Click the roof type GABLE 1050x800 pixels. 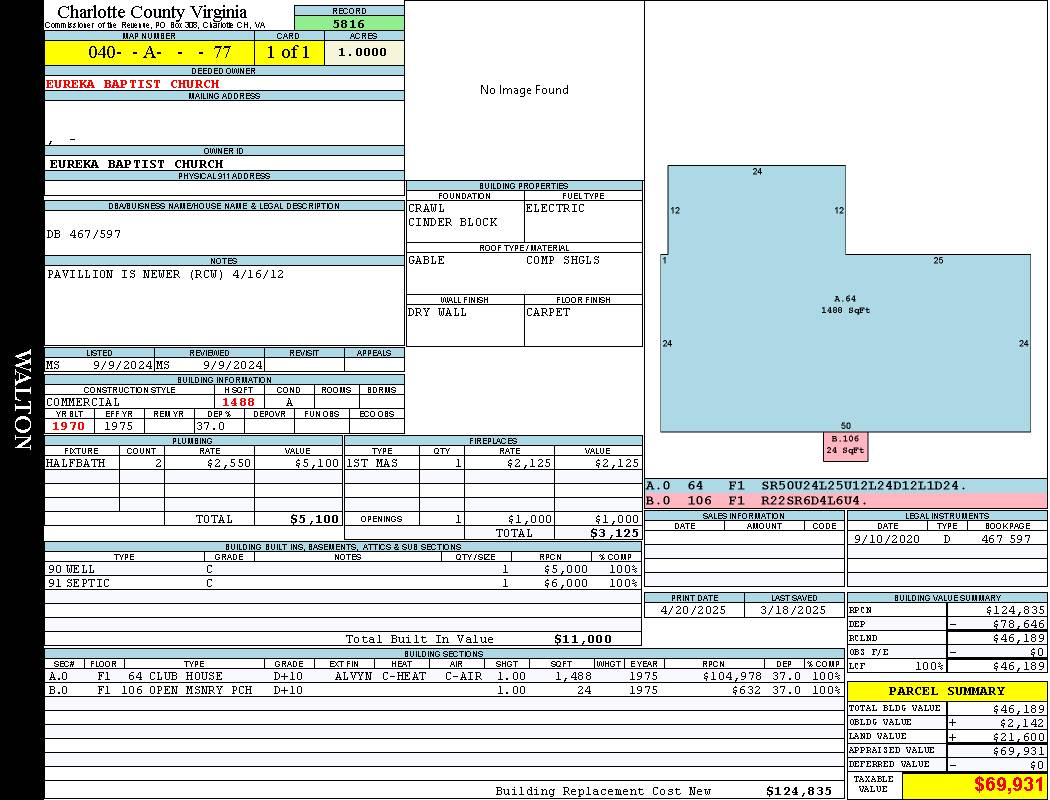click(x=426, y=260)
